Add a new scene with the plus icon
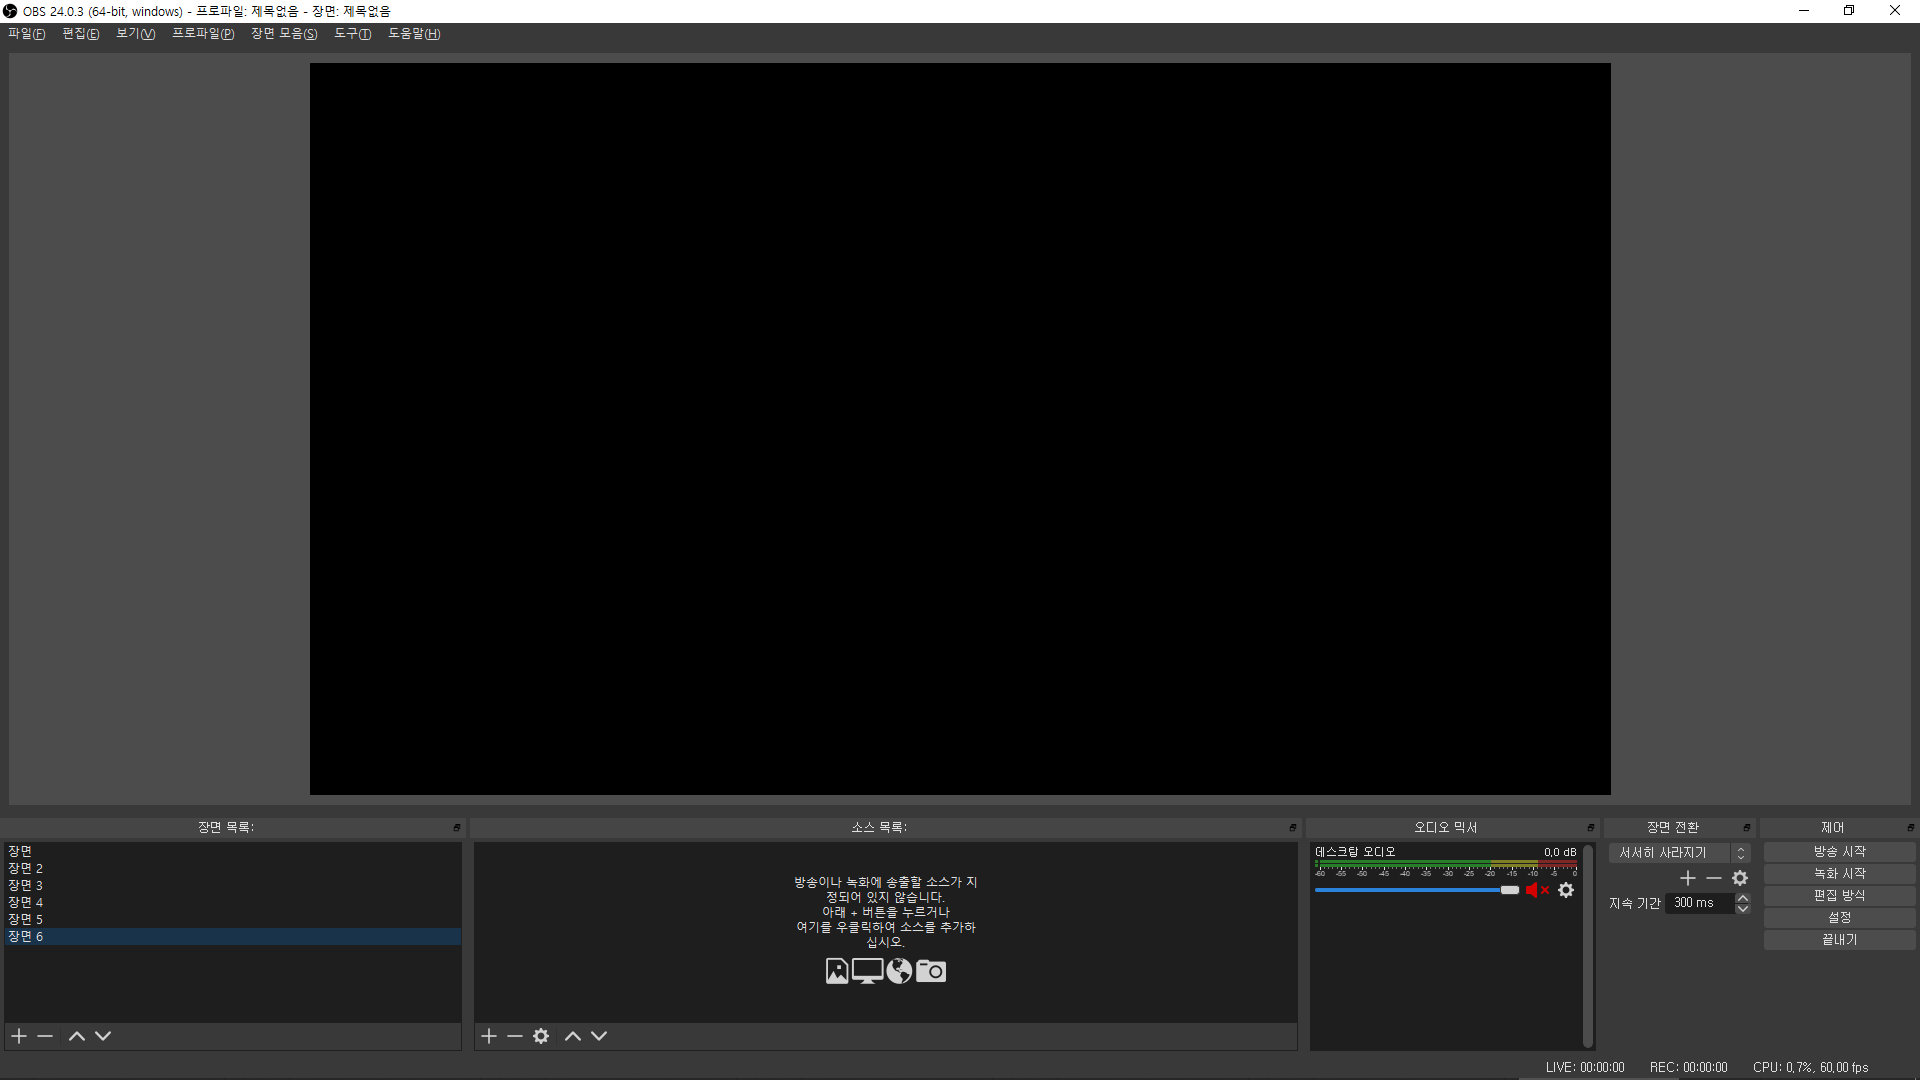This screenshot has width=1920, height=1080. click(x=19, y=1036)
